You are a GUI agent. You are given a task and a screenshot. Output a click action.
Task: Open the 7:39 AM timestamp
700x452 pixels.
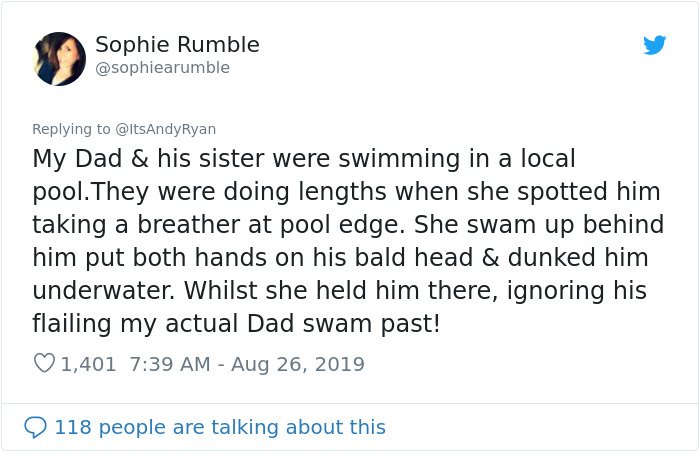click(170, 364)
